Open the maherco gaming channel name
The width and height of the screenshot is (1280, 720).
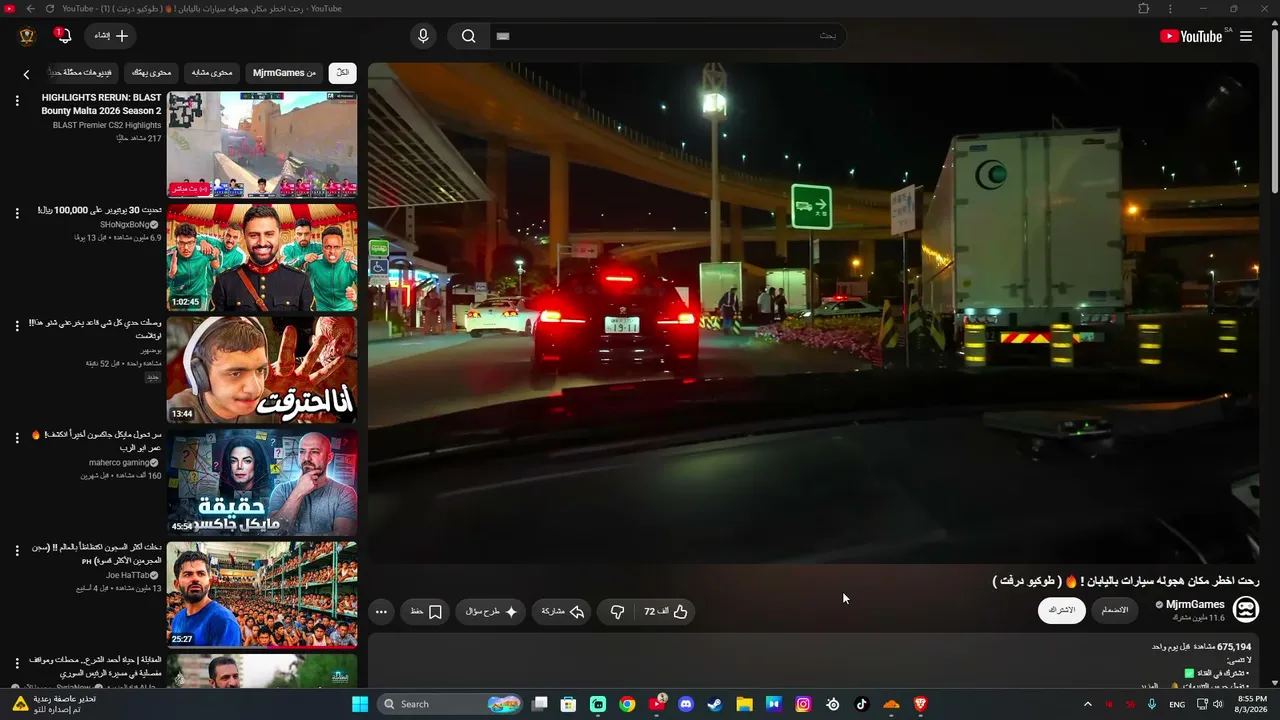119,463
